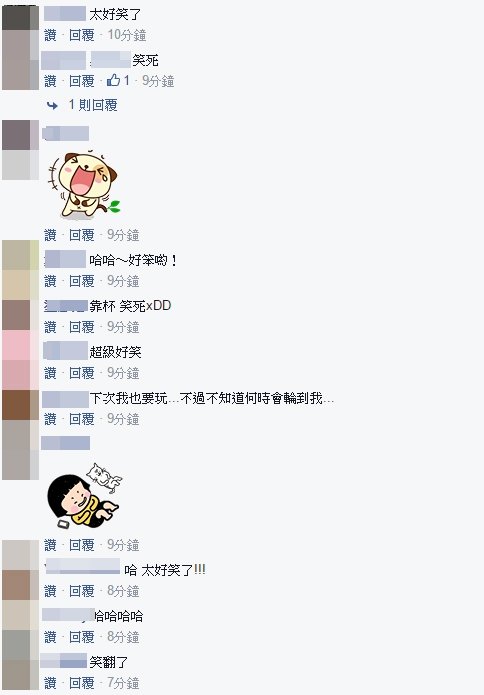This screenshot has width=484, height=695.
Task: Reply to the 靠杯 笑死xDD comment
Action: coord(82,327)
